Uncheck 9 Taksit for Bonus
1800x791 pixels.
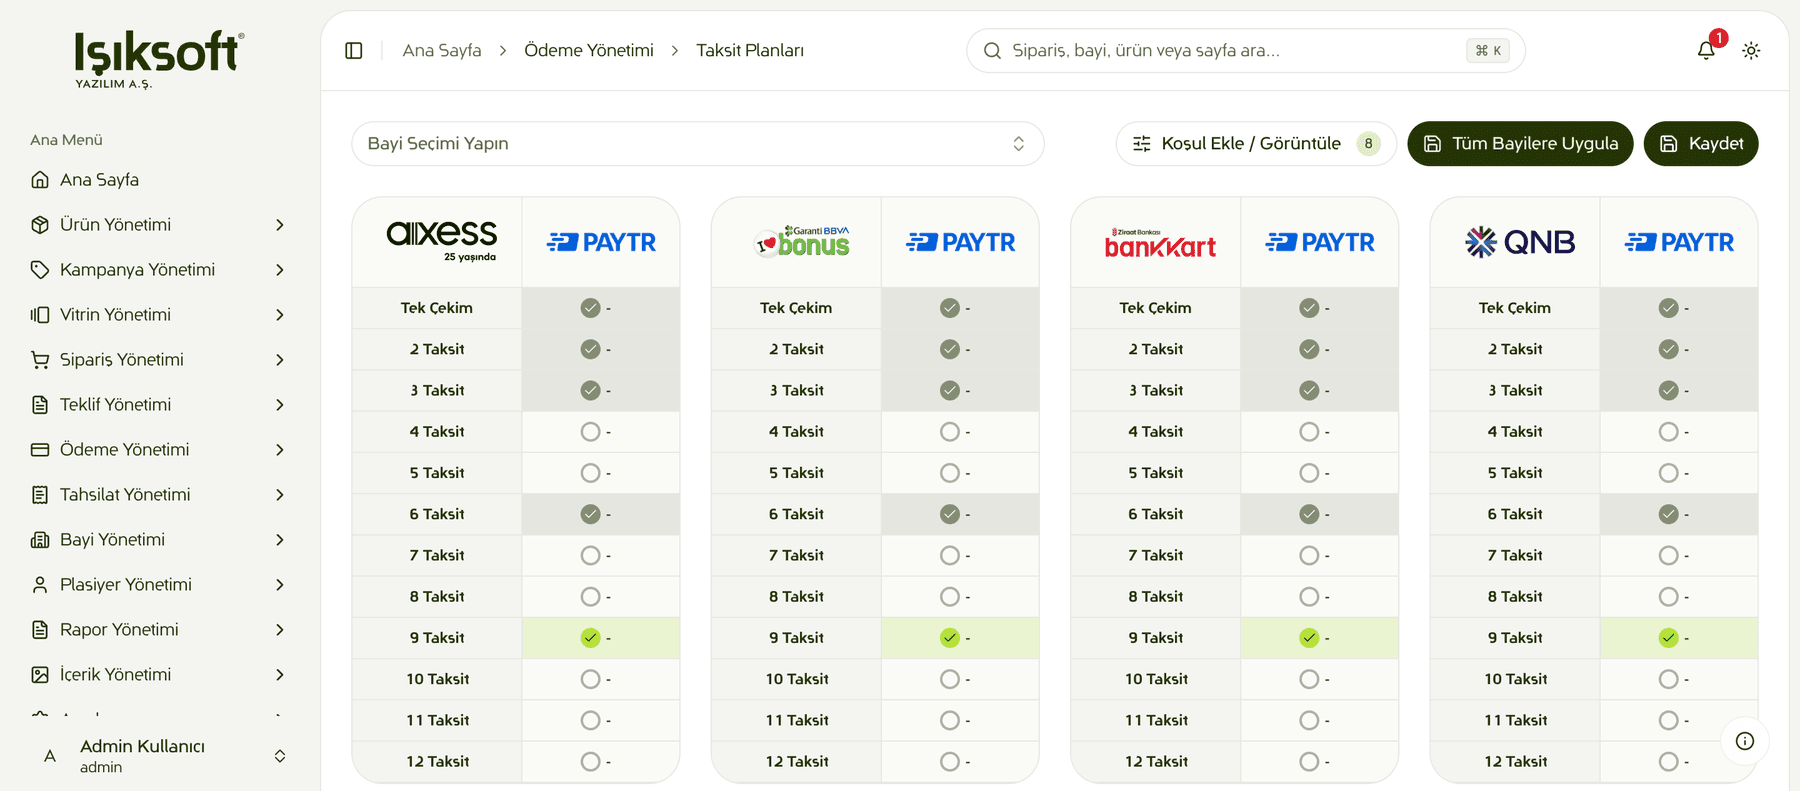(x=950, y=638)
